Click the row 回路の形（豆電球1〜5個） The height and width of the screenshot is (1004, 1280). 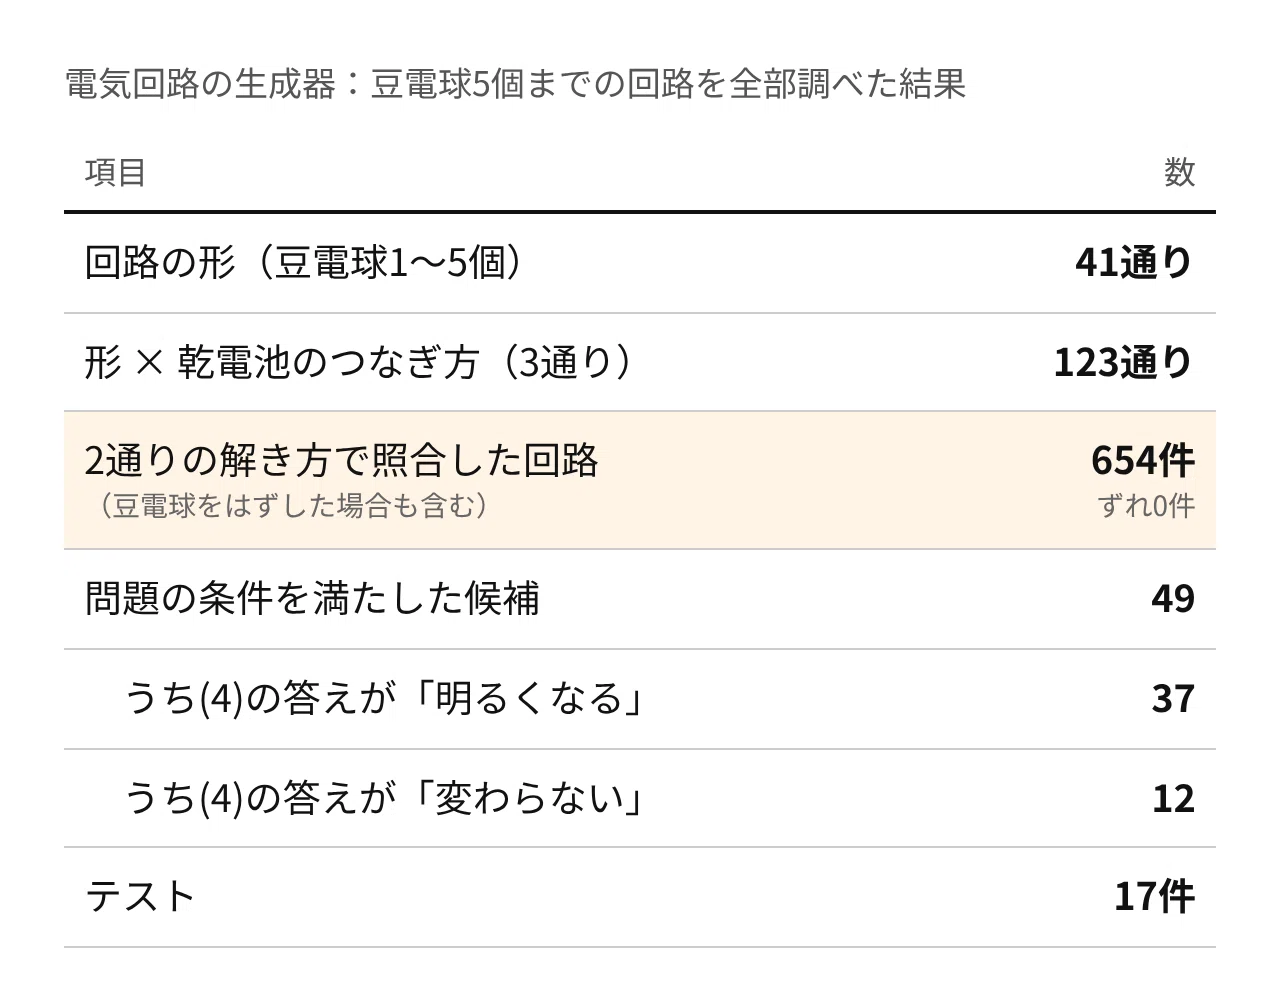coord(640,263)
